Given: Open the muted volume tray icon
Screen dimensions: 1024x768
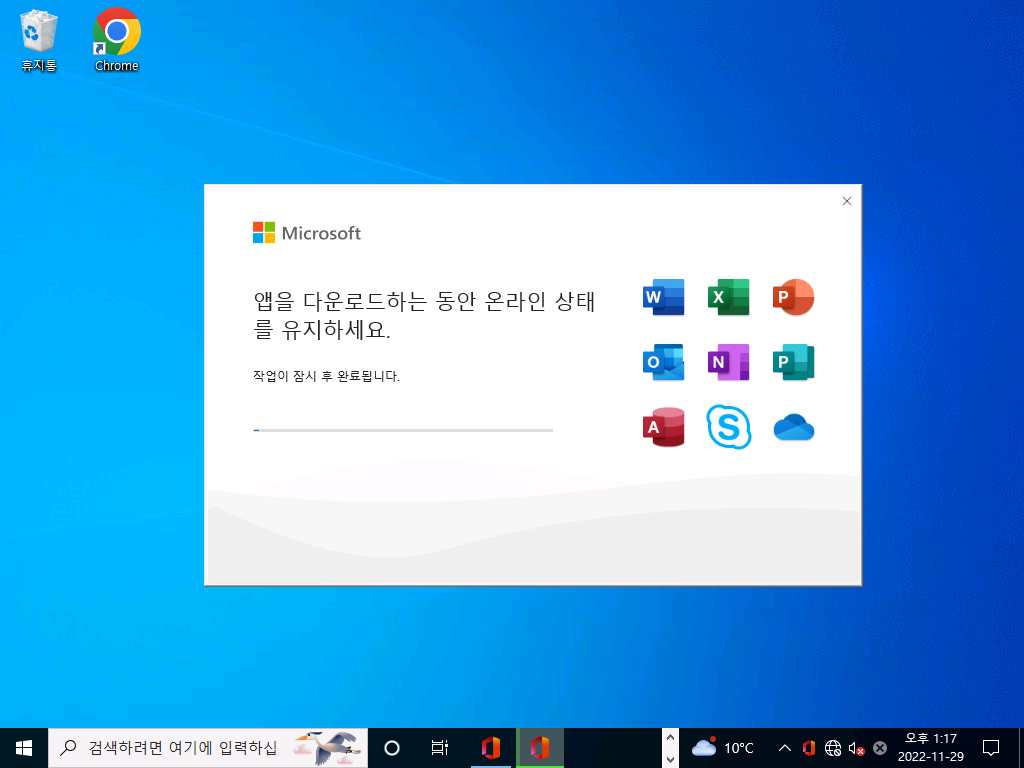Looking at the screenshot, I should (x=856, y=748).
